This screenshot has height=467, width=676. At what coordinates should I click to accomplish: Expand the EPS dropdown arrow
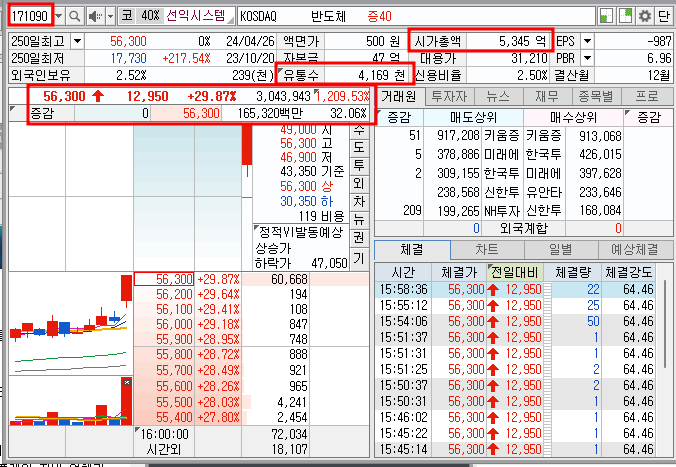pos(587,41)
